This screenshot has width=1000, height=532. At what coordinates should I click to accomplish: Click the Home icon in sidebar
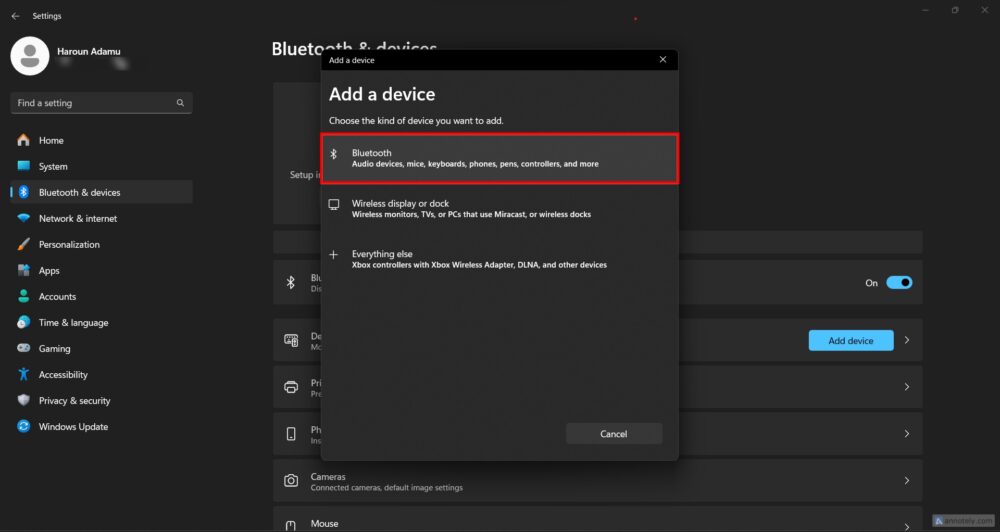tap(23, 140)
